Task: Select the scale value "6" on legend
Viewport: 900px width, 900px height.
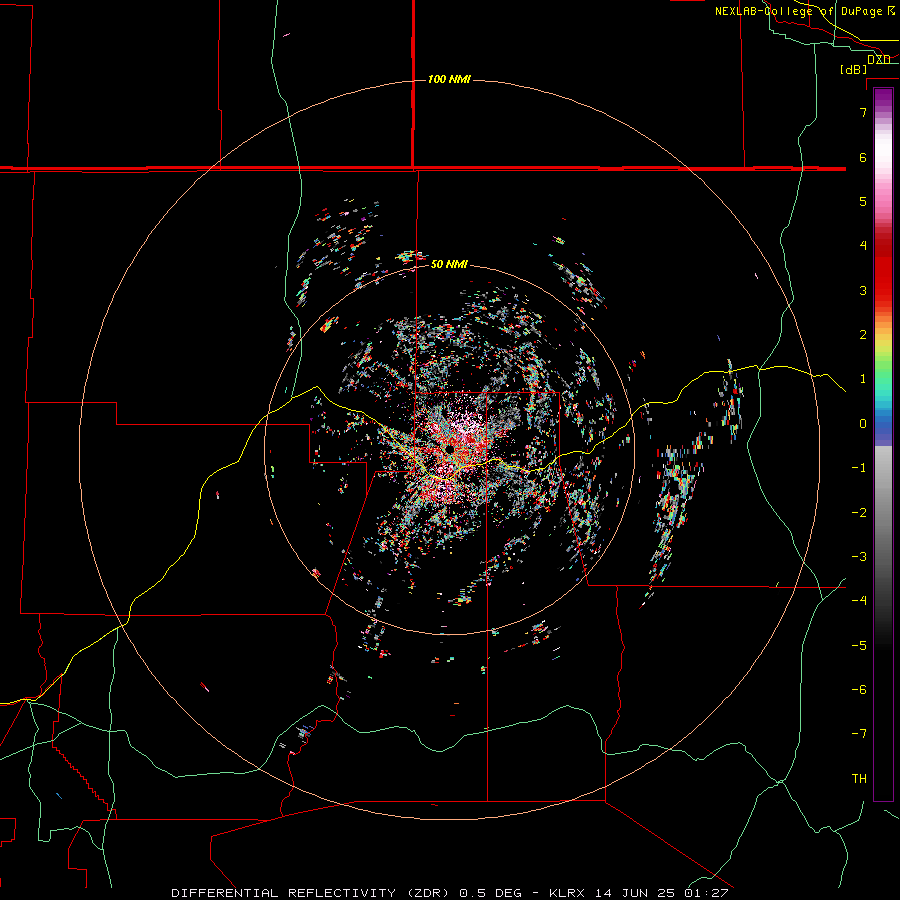Action: click(863, 157)
